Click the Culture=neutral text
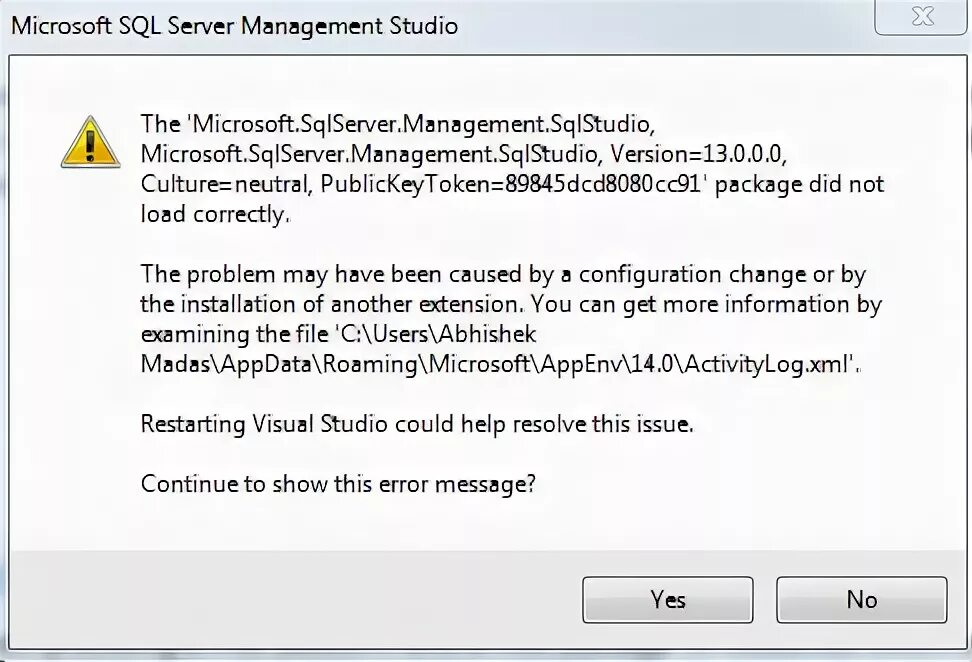This screenshot has width=972, height=662. 226,185
